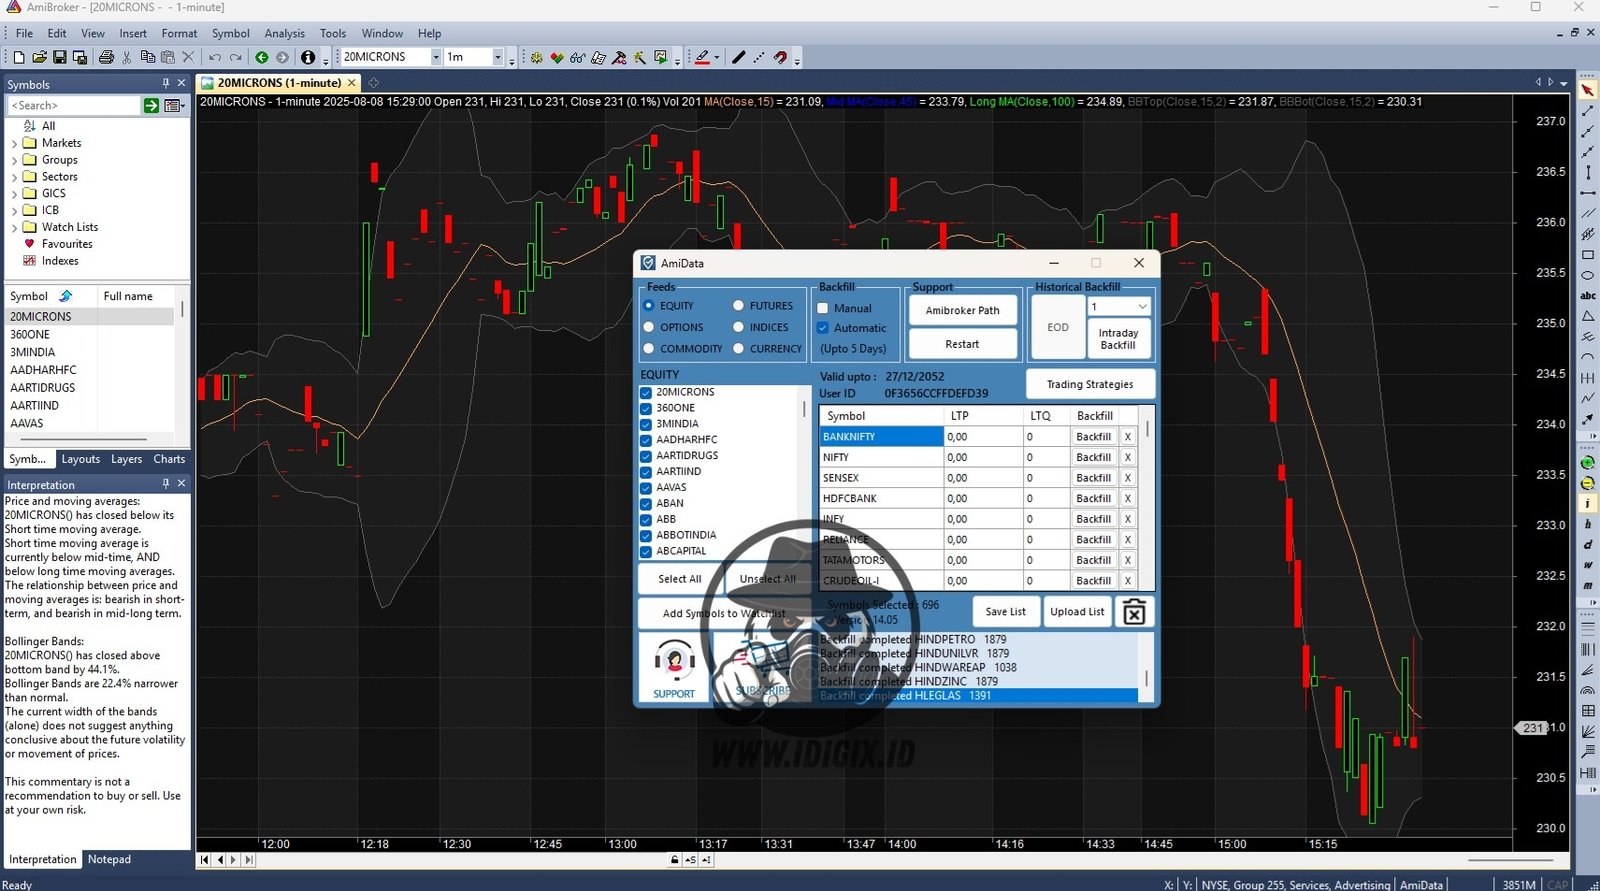Select the OPTIONS feed radio button
This screenshot has width=1600, height=891.
(x=649, y=327)
